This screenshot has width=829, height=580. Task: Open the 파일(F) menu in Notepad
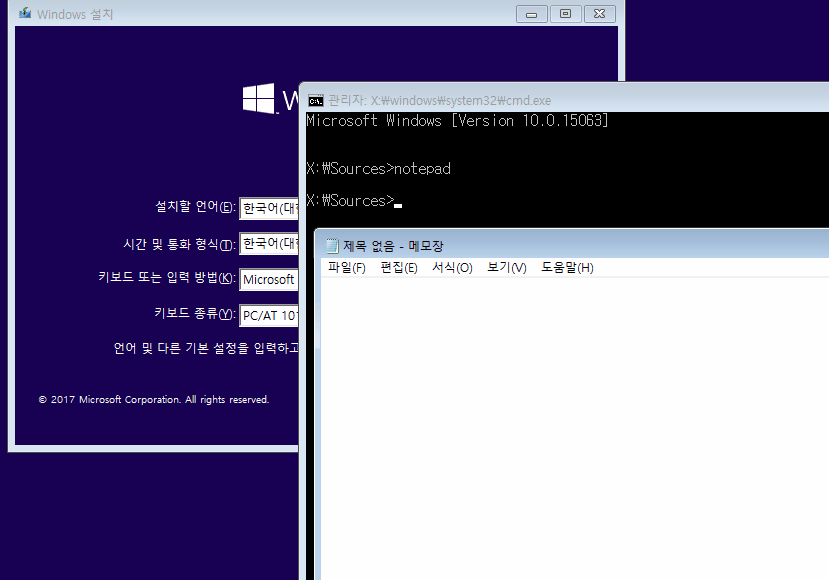pos(347,268)
